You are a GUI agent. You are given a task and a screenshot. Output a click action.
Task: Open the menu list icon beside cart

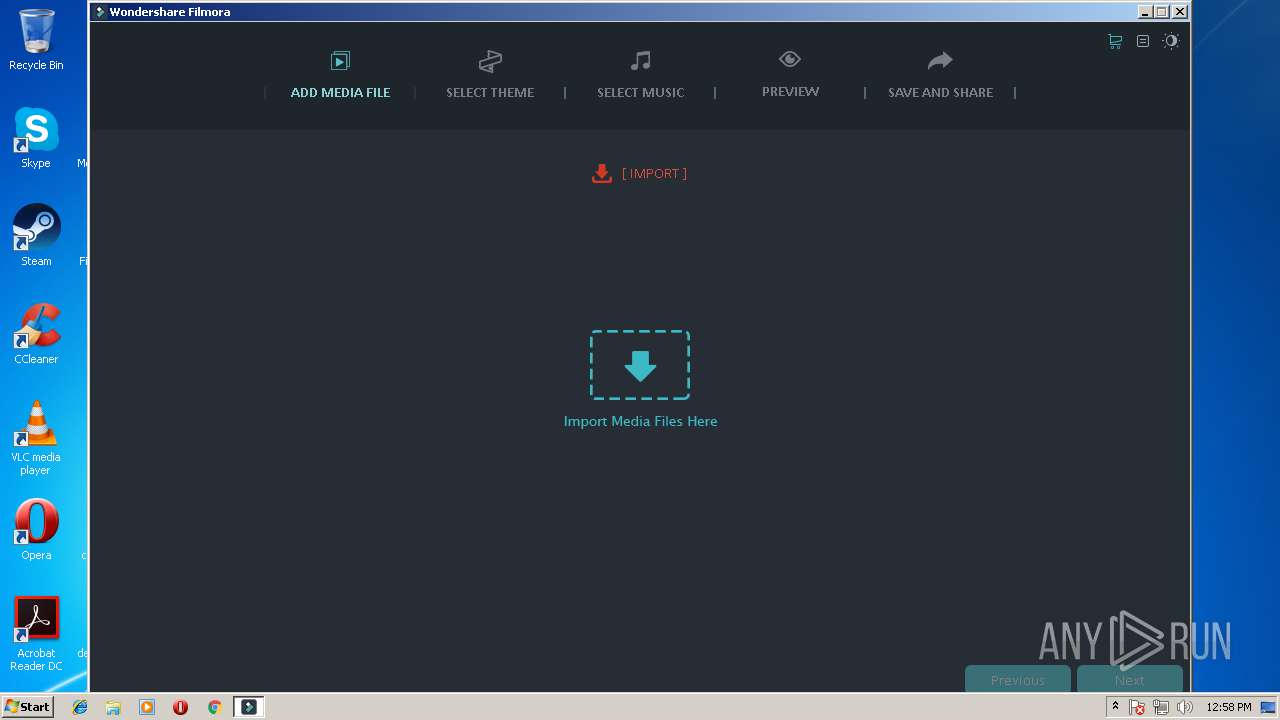point(1143,41)
